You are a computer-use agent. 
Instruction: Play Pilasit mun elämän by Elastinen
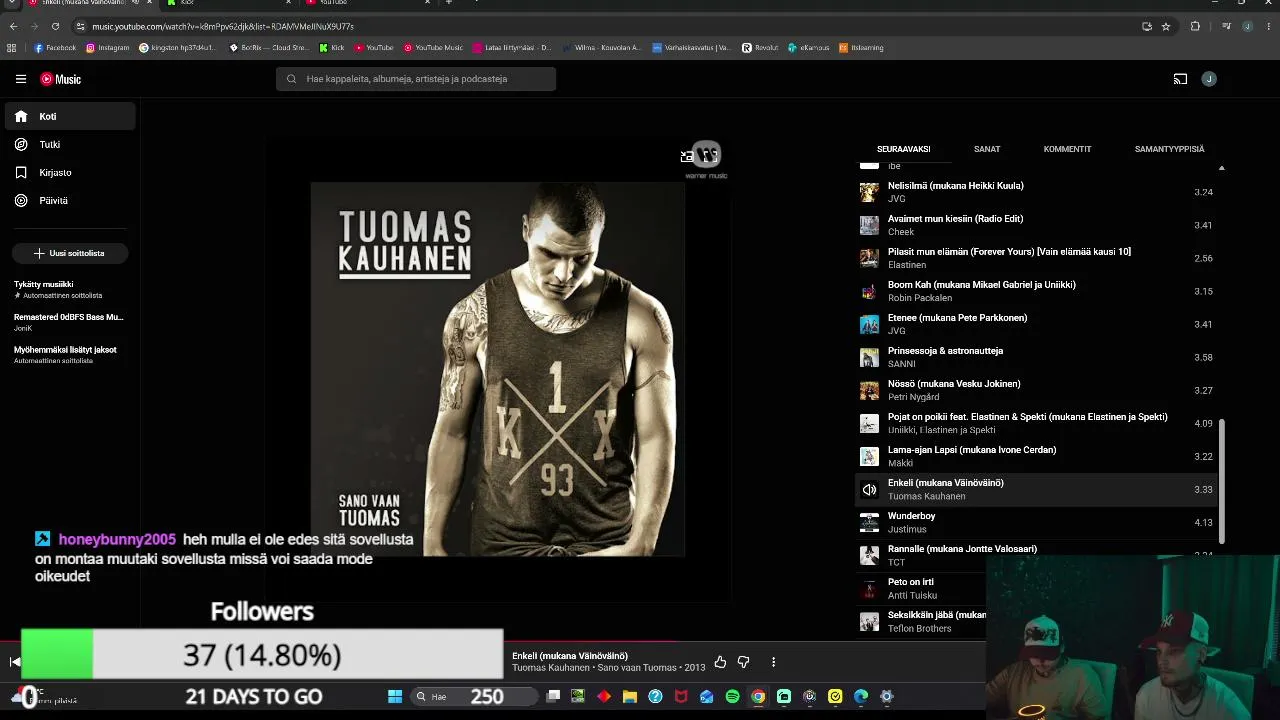tap(1038, 258)
